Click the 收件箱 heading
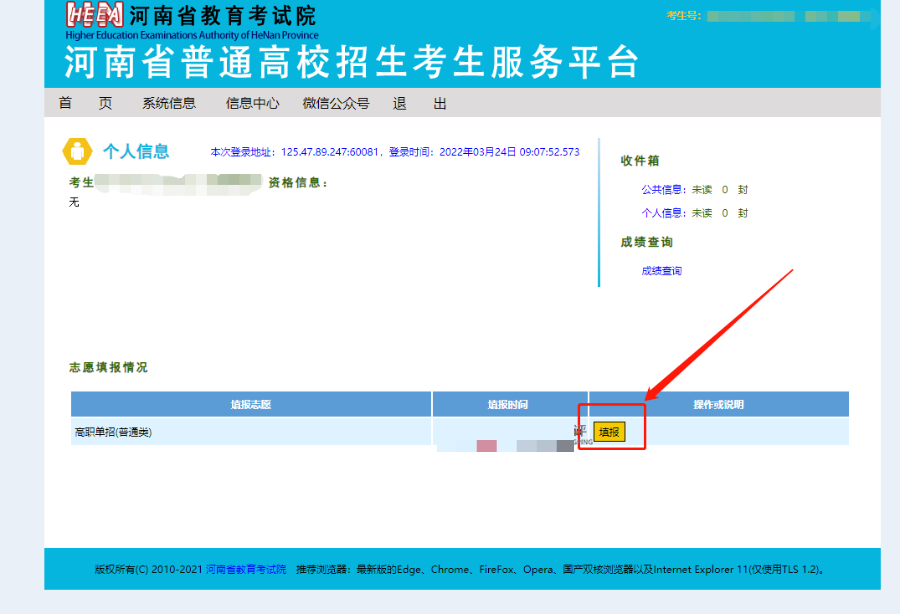Screen dimensions: 900x614 (639, 161)
